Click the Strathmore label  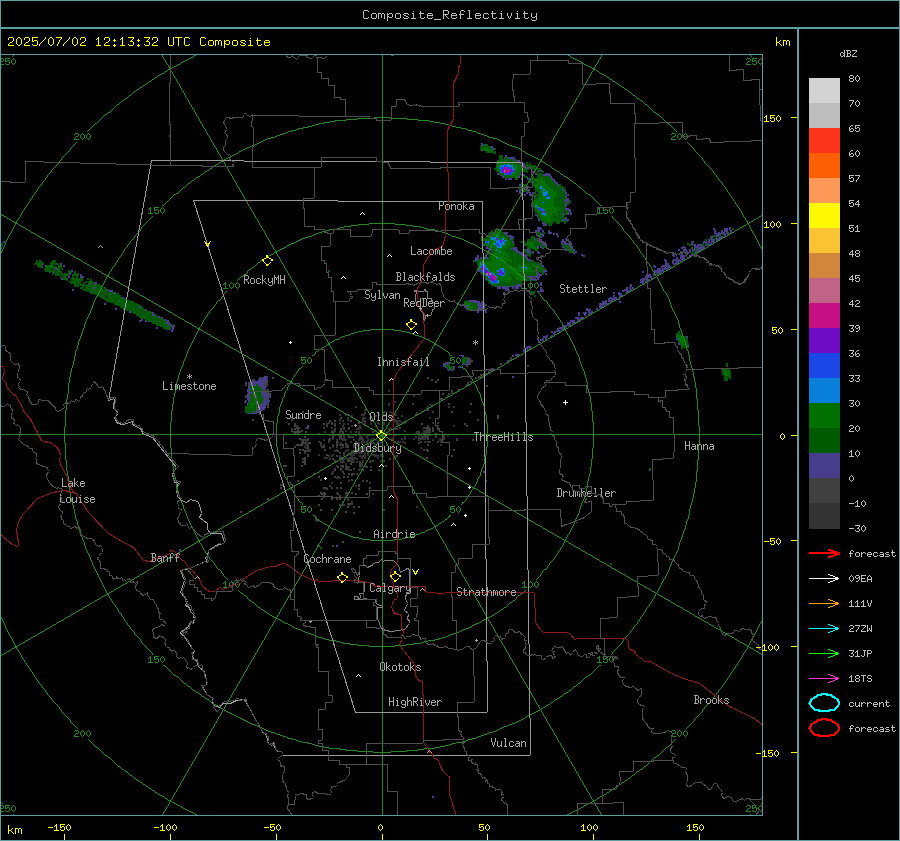point(486,592)
